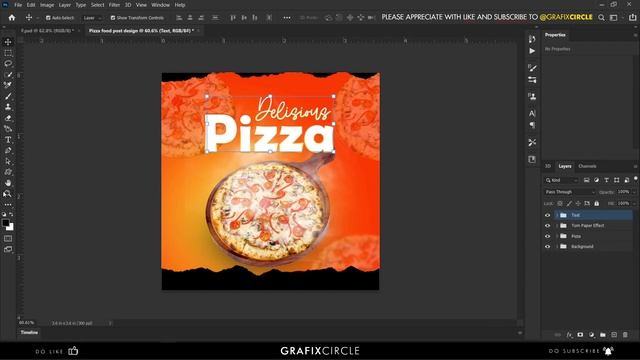This screenshot has height=360, width=640.
Task: Click more align options three dots
Action: tap(287, 18)
